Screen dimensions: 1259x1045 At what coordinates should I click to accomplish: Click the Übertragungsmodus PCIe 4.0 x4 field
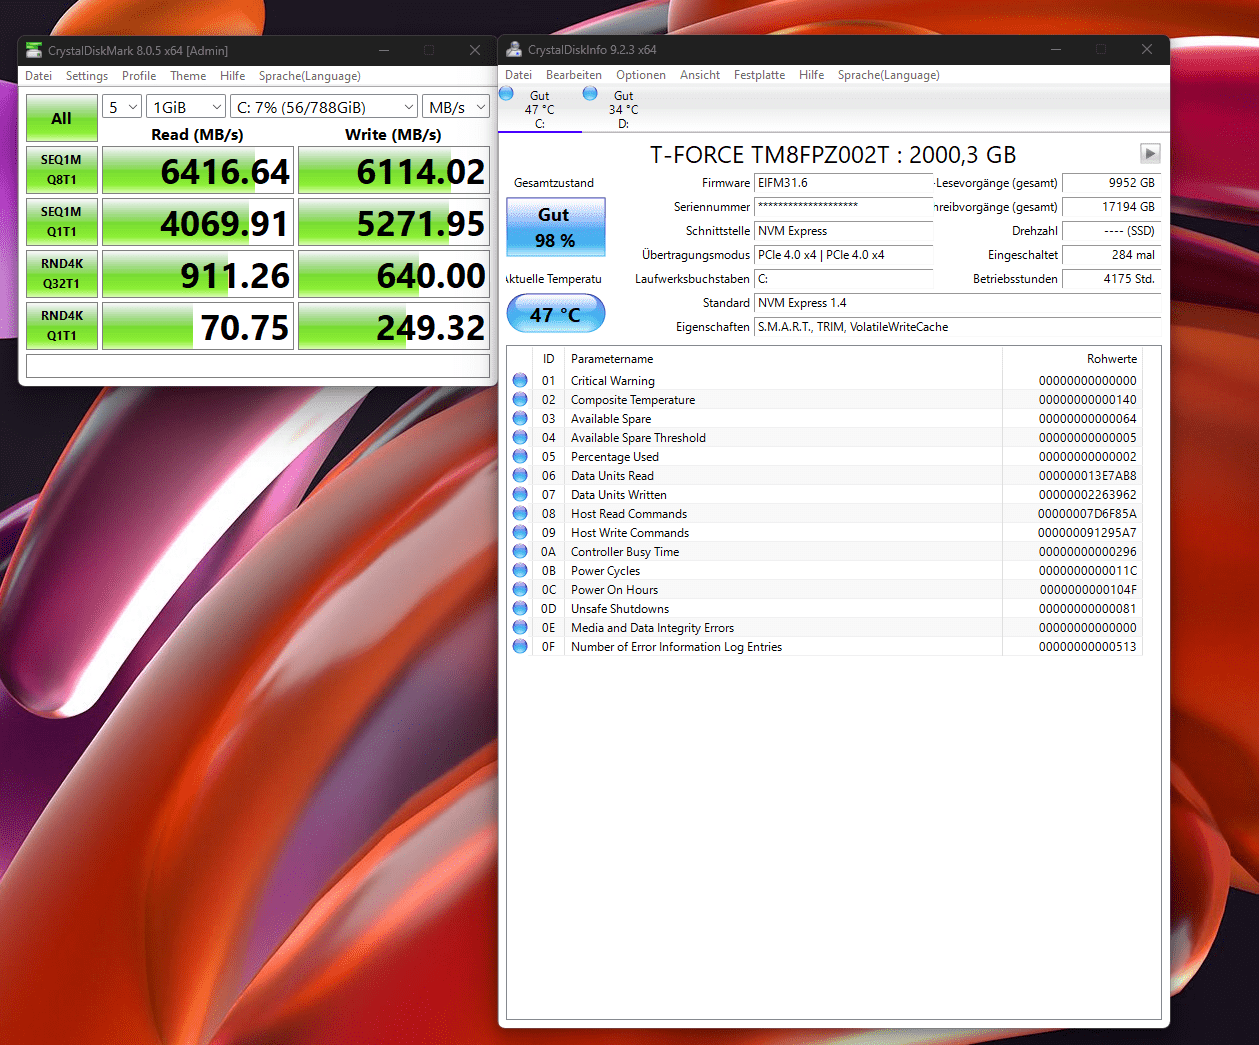pos(844,255)
